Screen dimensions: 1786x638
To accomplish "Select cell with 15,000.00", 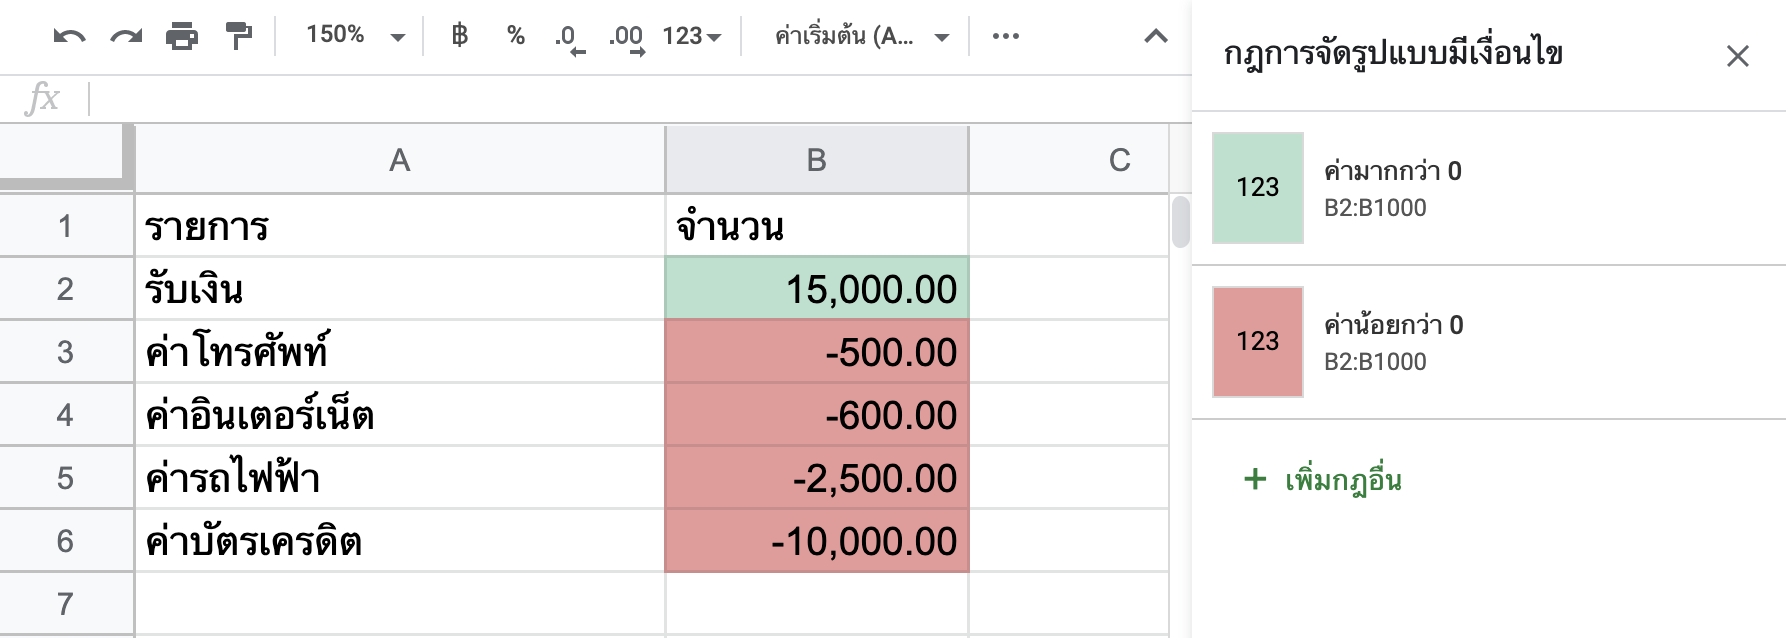I will coord(817,289).
